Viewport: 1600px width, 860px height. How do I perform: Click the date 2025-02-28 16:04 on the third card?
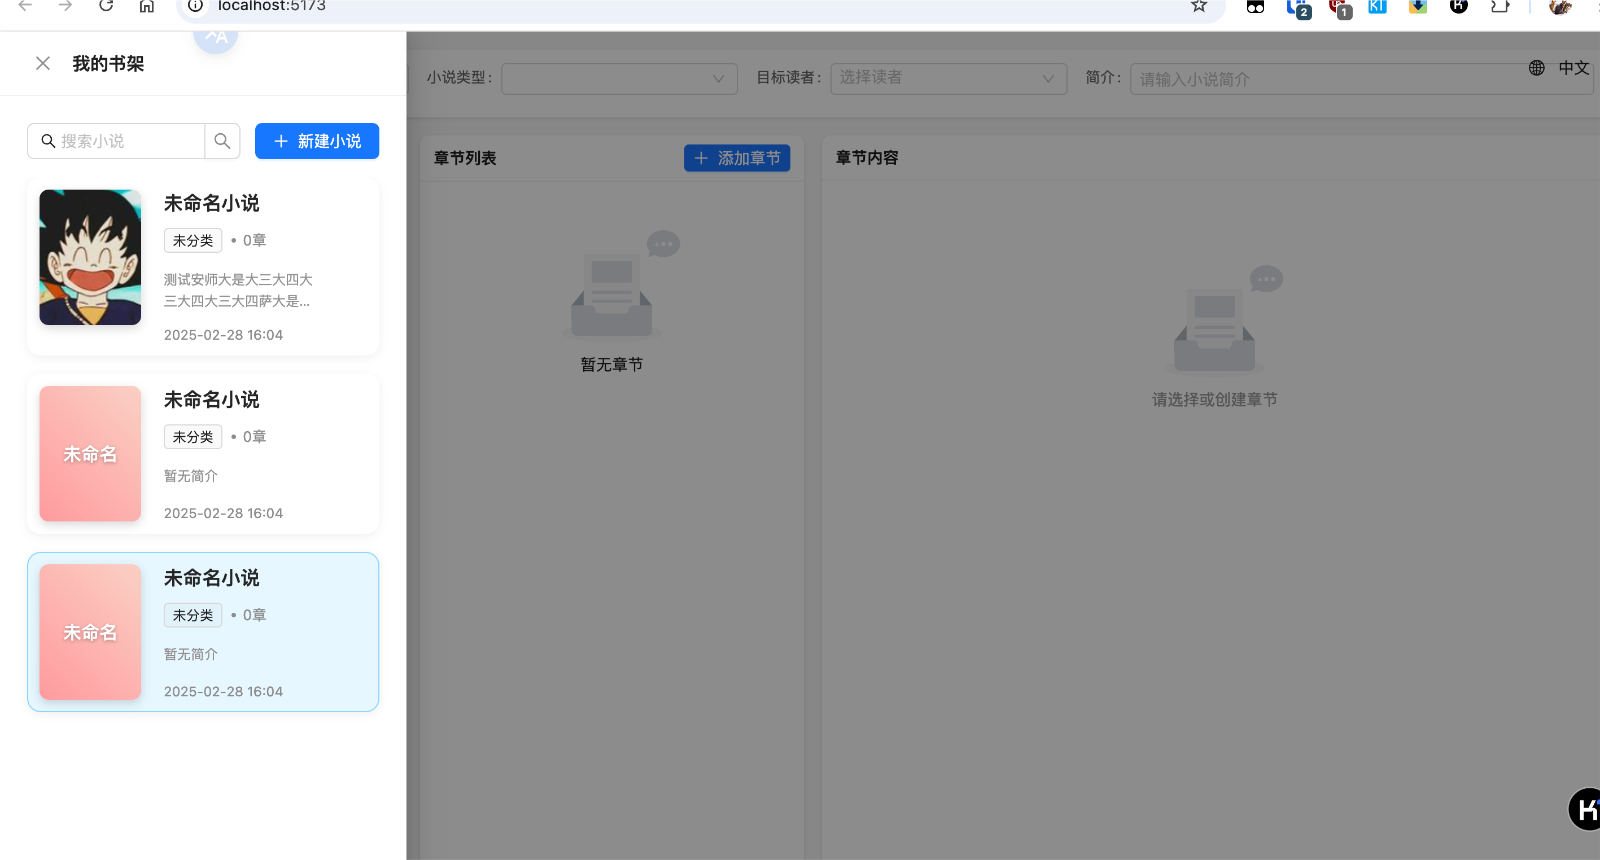(223, 691)
